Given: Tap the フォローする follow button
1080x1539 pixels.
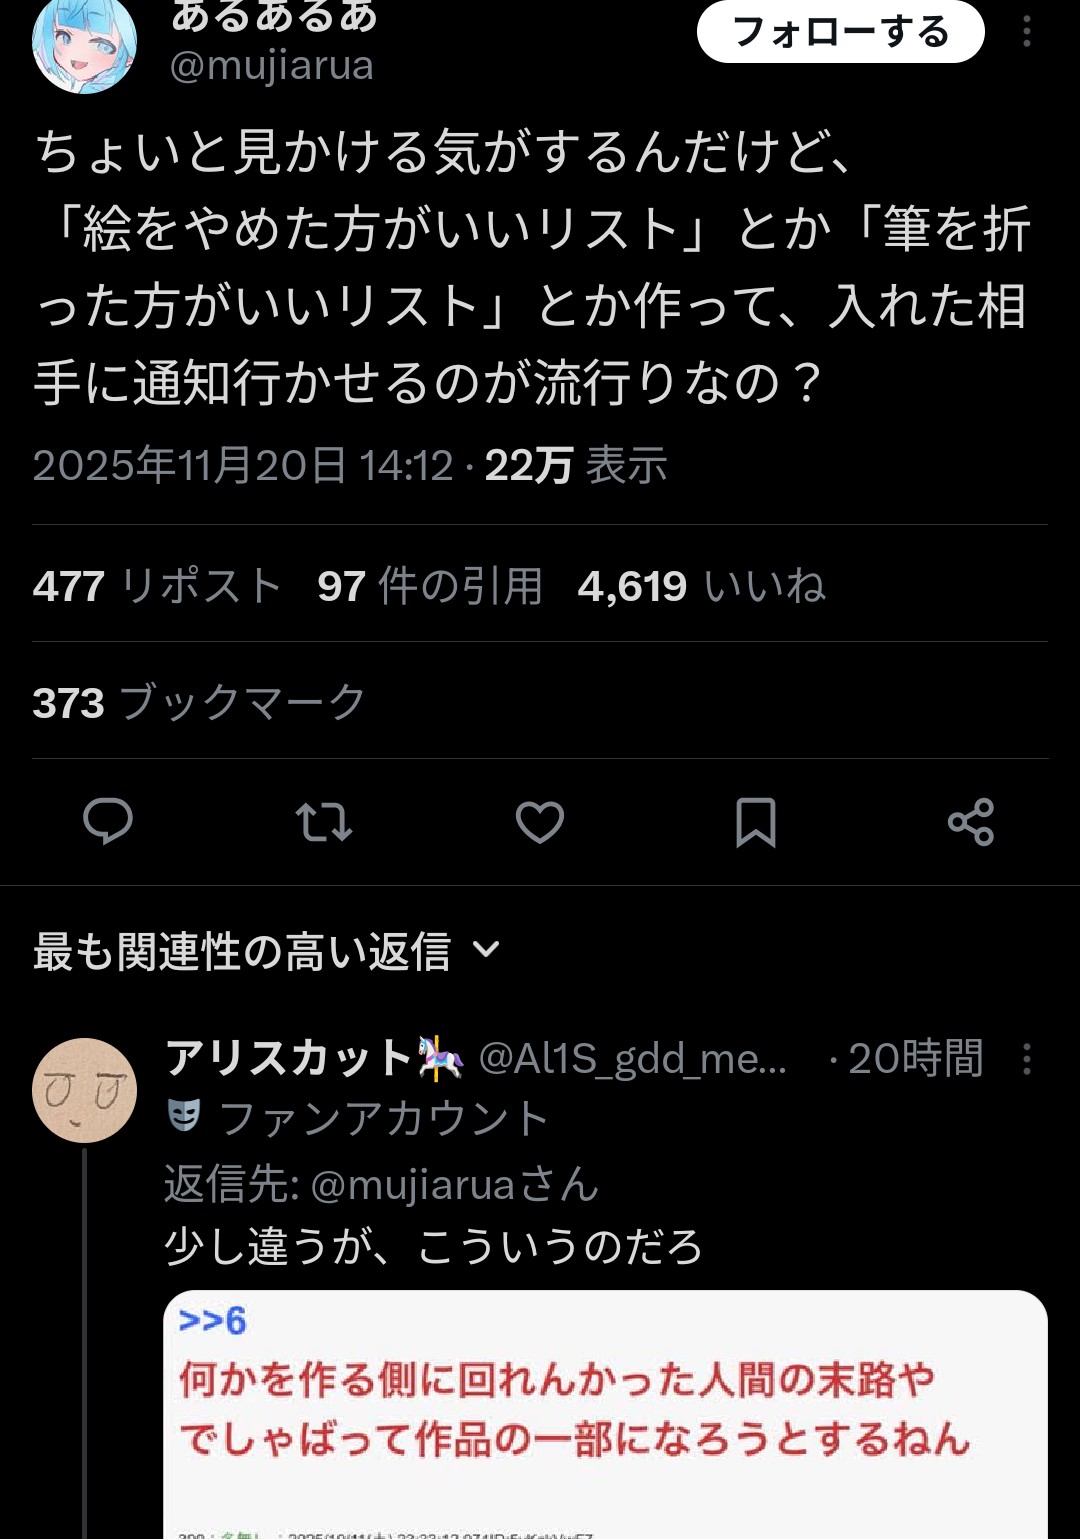Looking at the screenshot, I should click(840, 32).
